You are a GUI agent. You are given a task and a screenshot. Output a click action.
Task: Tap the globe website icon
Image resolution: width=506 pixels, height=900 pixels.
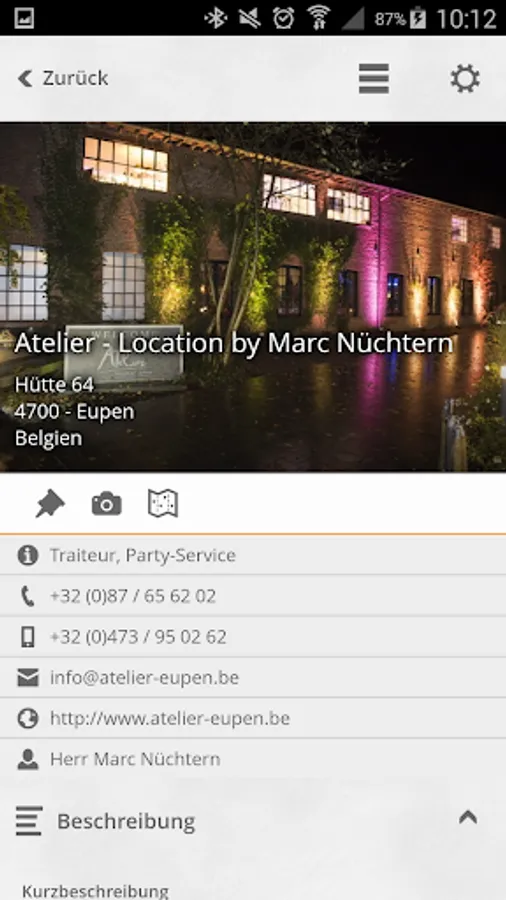tap(28, 719)
